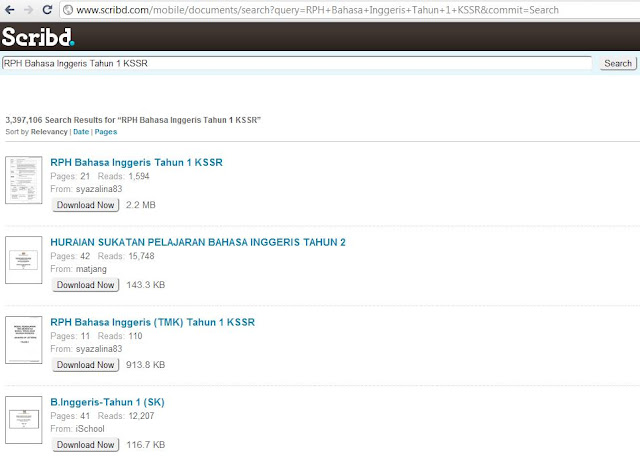Click the '913.8 KB' file size text
The height and width of the screenshot is (458, 640).
(146, 365)
